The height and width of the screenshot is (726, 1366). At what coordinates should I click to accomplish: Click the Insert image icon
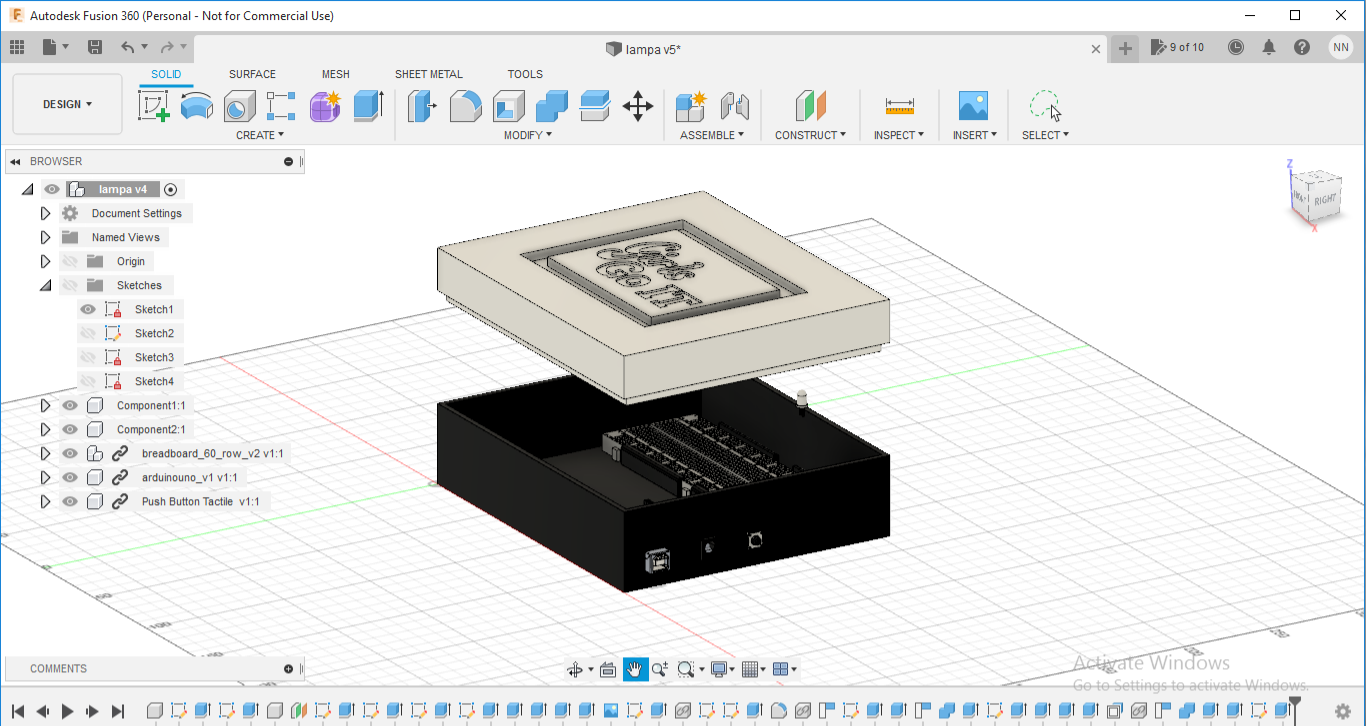[973, 105]
